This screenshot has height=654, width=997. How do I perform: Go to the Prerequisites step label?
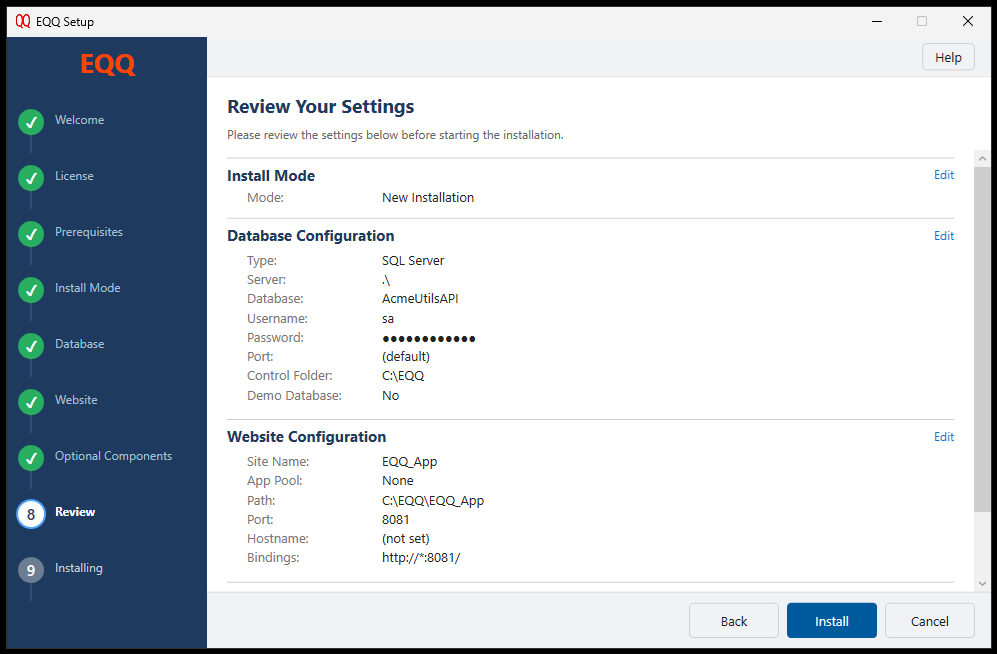pos(88,231)
